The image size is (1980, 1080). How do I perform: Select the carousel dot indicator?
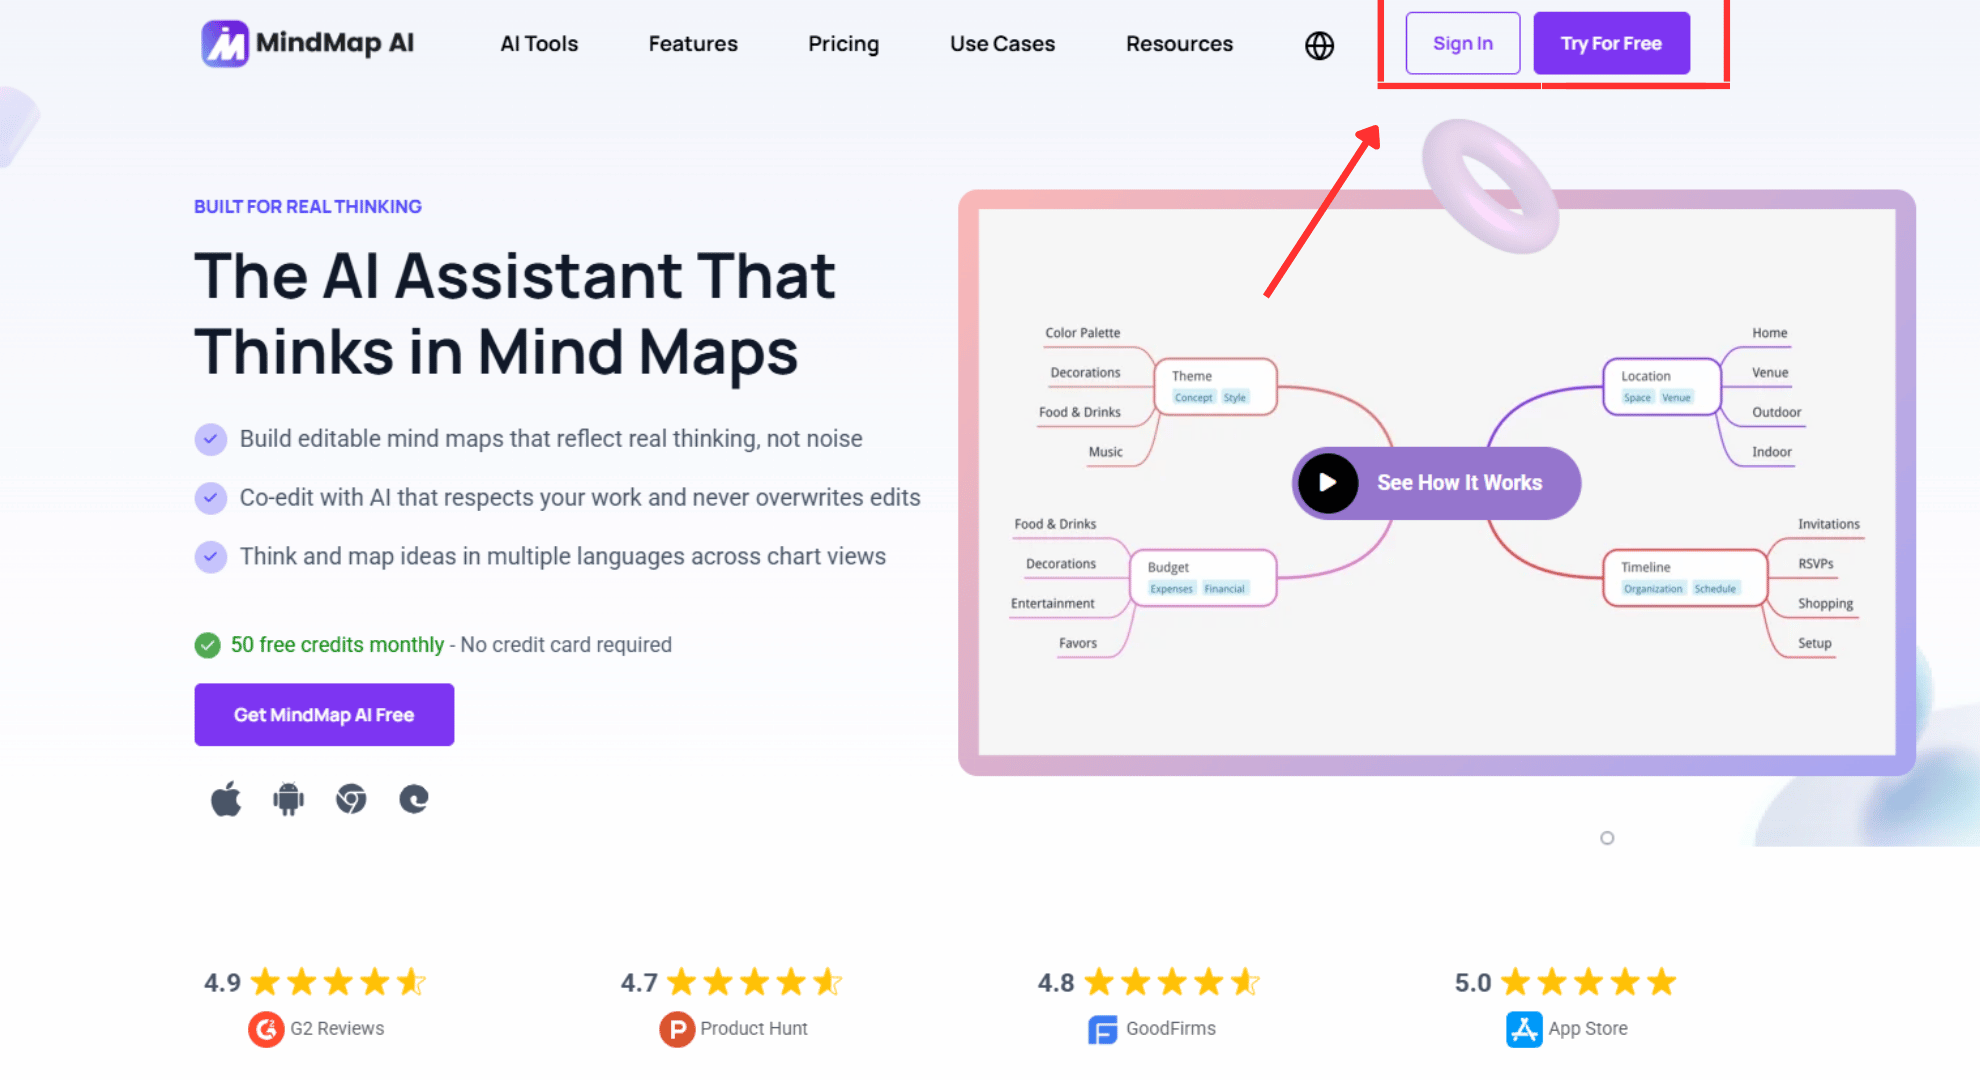1607,838
